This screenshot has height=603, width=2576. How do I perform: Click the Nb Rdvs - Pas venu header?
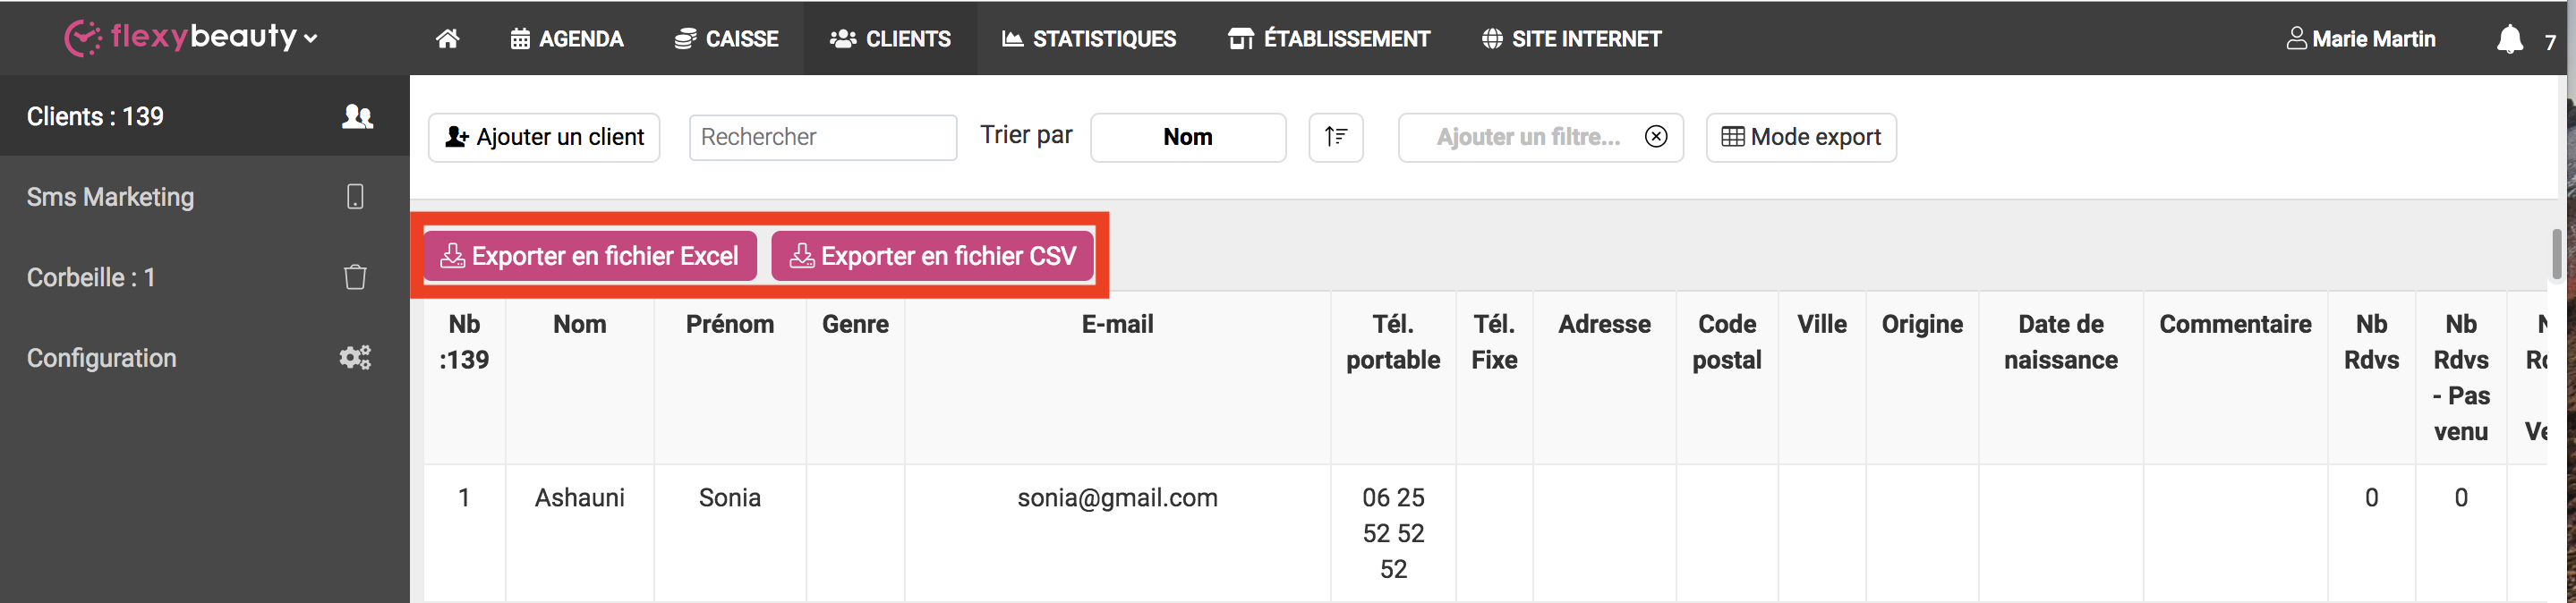(x=2461, y=378)
